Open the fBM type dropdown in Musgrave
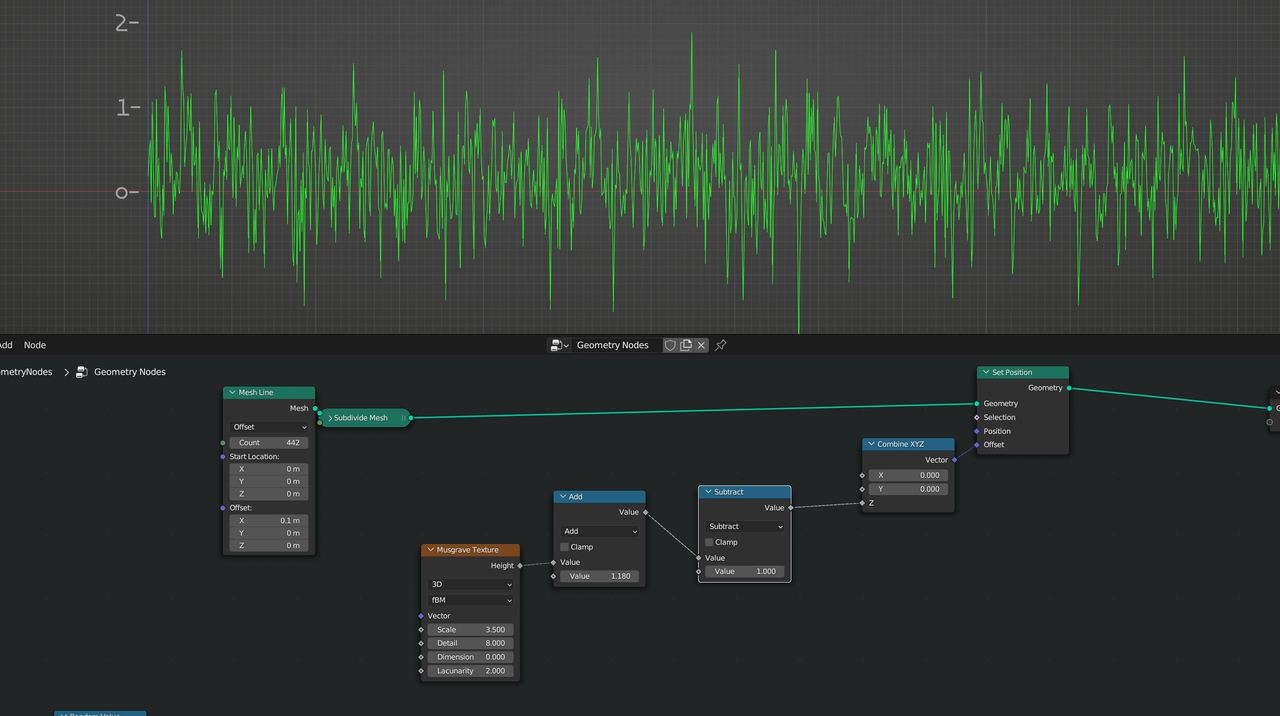 (x=470, y=600)
